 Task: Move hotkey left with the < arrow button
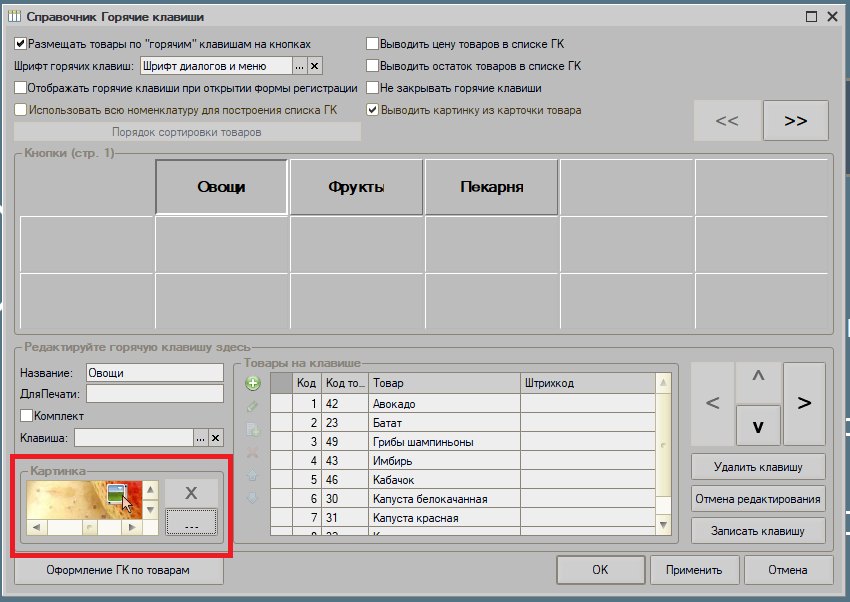click(x=713, y=403)
